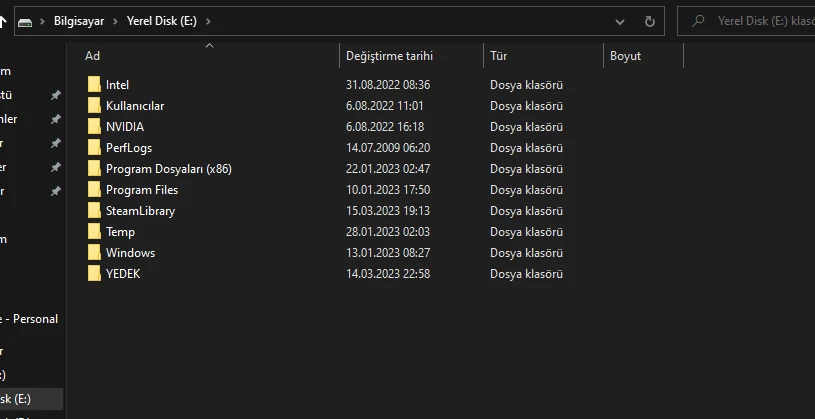Screen dimensions: 815x419
Task: Select the Temp folder name
Action: coord(120,232)
